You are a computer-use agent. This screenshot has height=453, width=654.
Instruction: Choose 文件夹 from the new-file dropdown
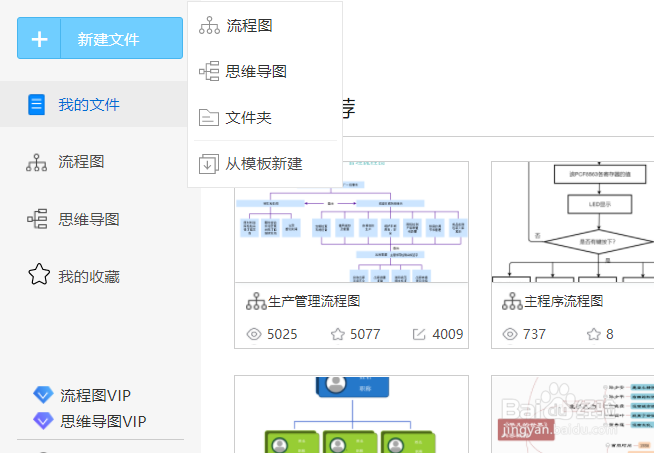(x=265, y=118)
